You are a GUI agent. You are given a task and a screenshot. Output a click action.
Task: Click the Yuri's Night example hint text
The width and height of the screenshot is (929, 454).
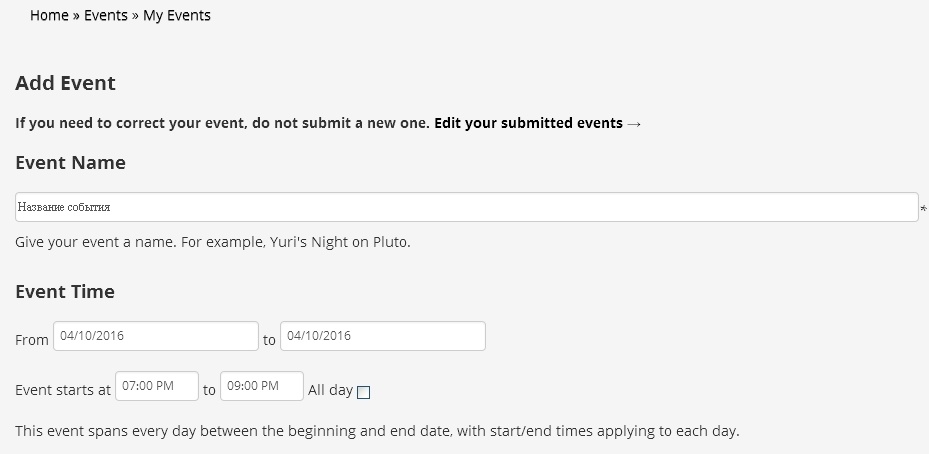tap(213, 242)
